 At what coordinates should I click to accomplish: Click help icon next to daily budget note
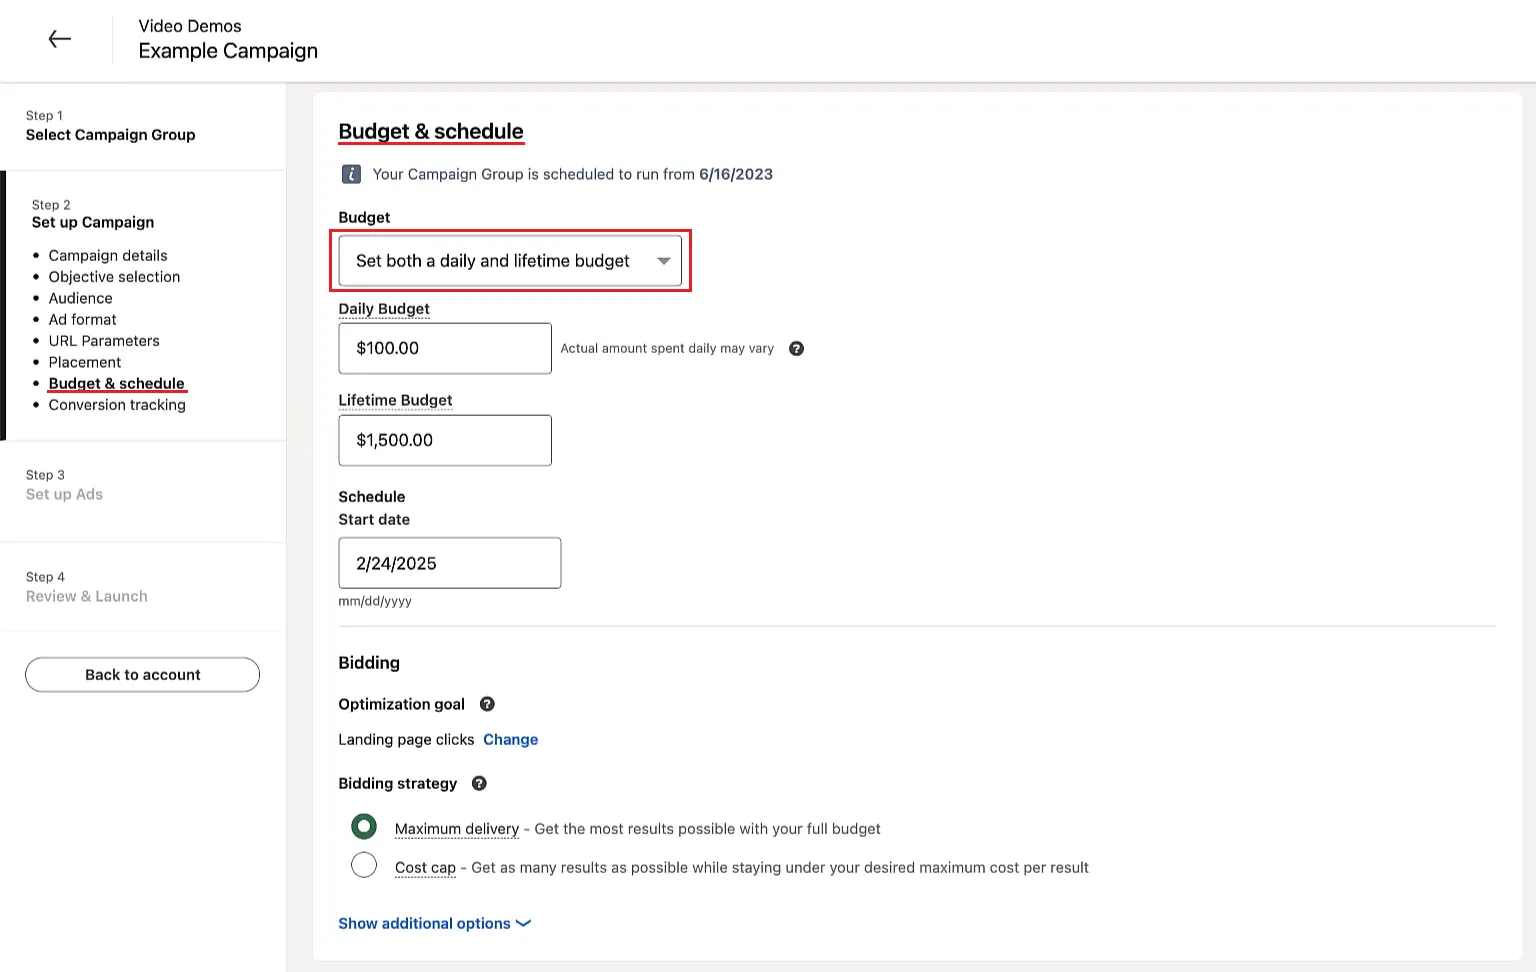point(796,349)
